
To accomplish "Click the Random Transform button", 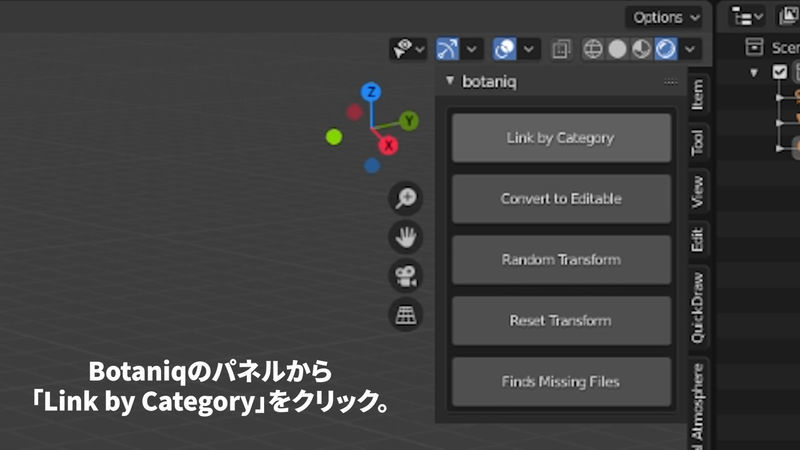I will point(561,260).
